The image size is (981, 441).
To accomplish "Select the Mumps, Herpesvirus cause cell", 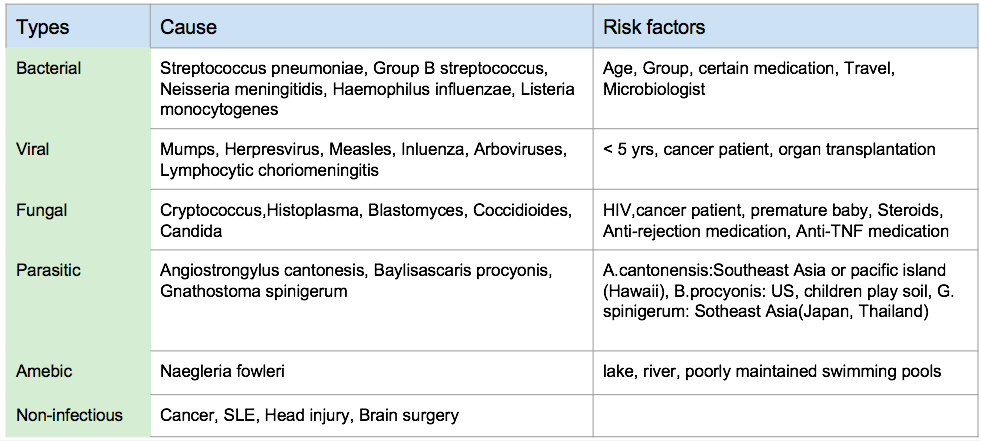I will click(362, 160).
